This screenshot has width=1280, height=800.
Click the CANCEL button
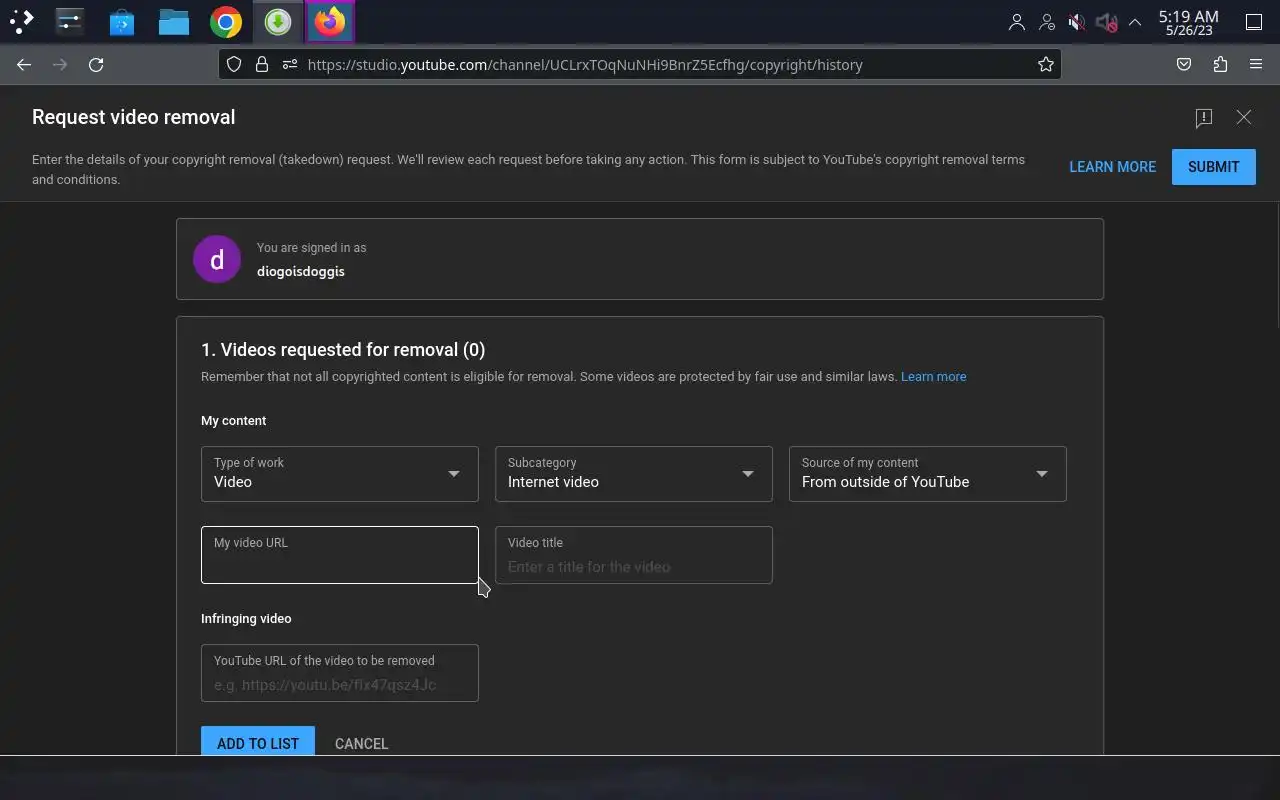[361, 743]
